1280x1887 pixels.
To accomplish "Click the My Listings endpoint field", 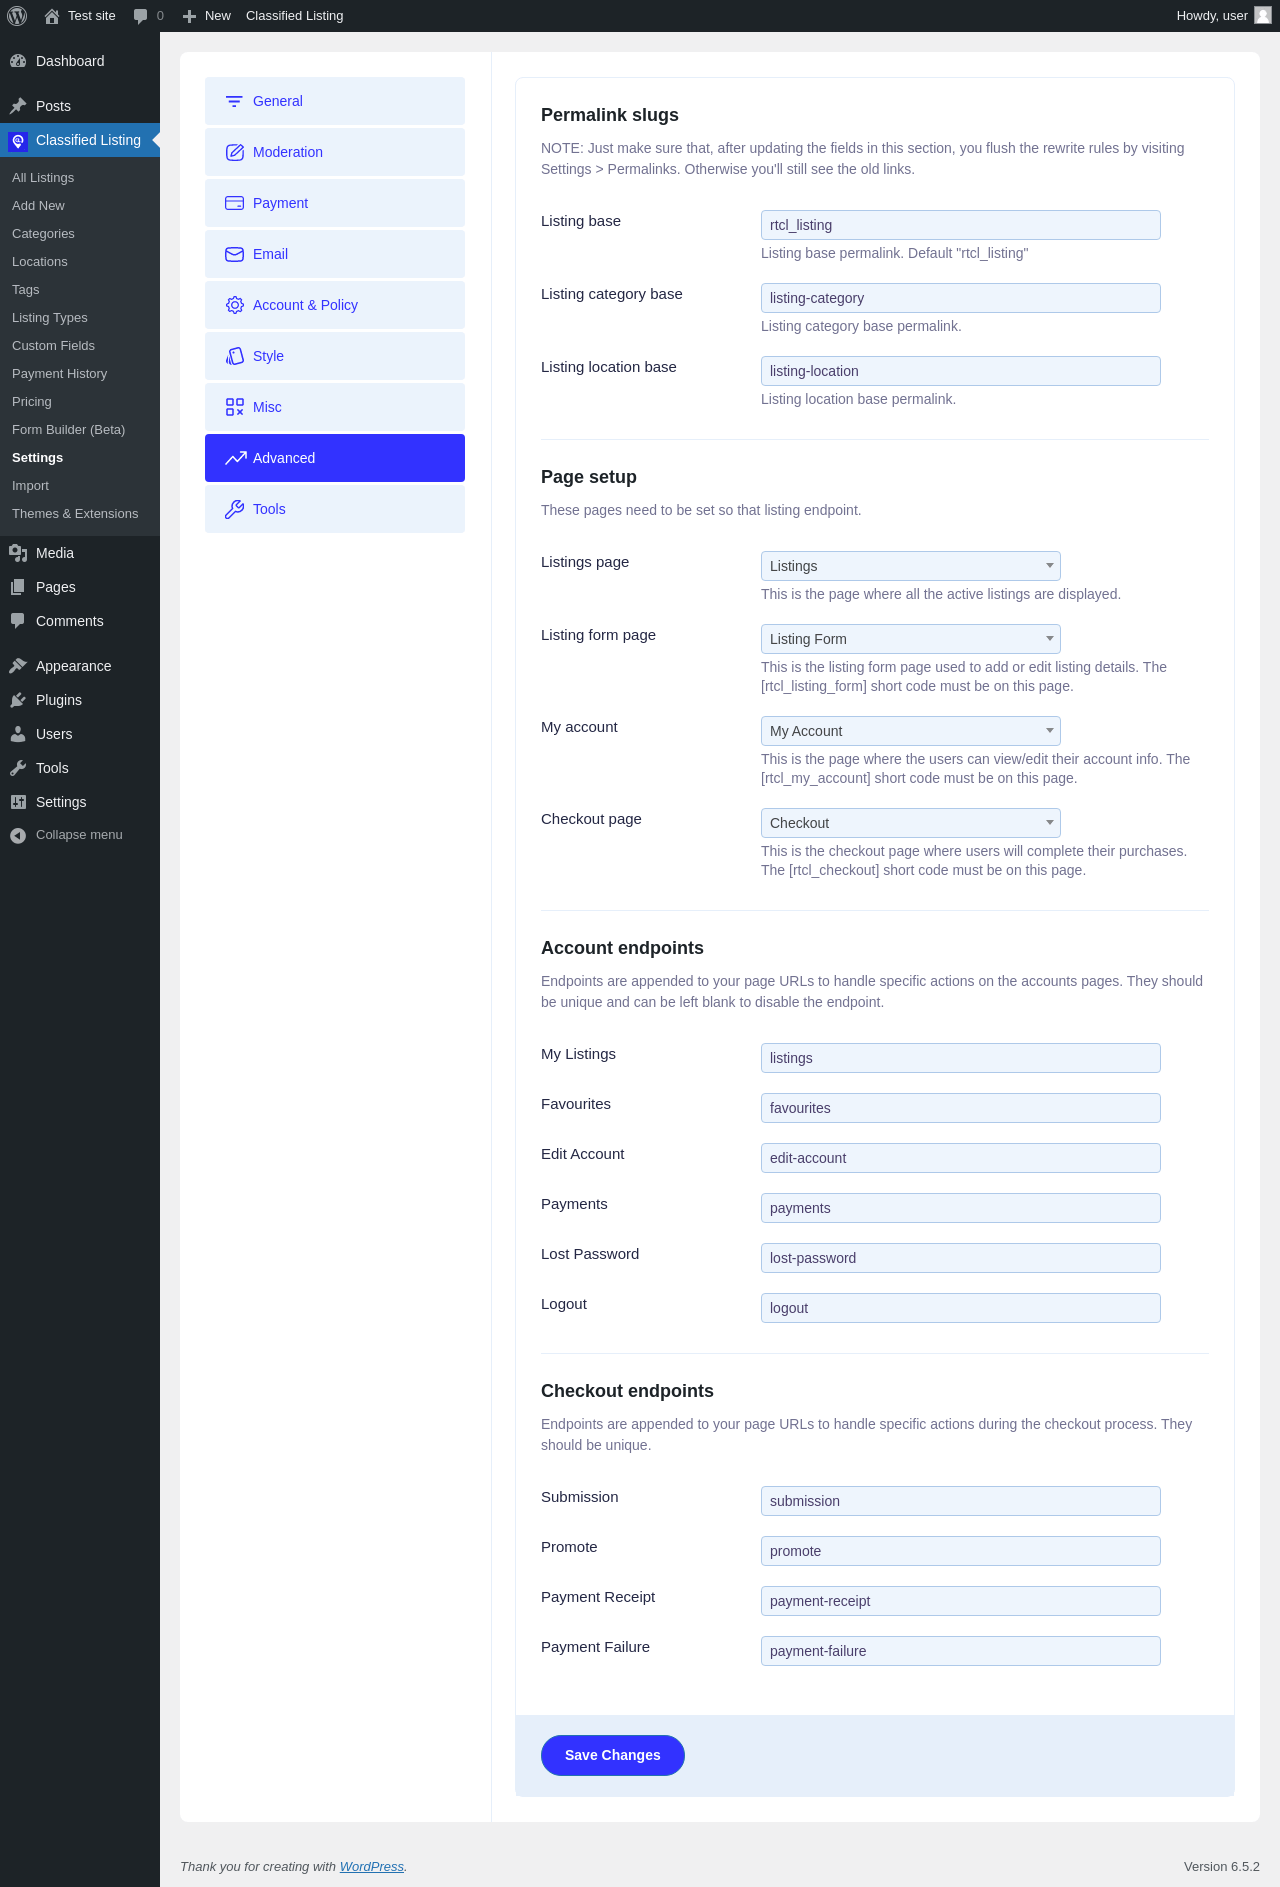I will click(x=961, y=1058).
